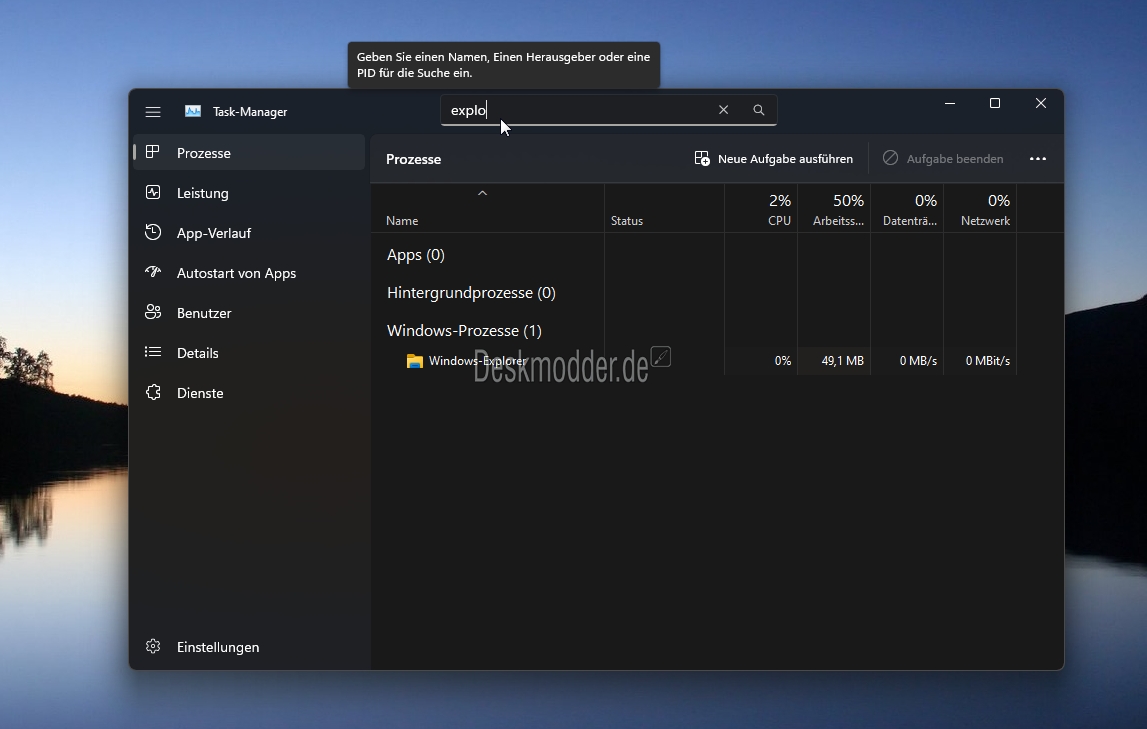The height and width of the screenshot is (729, 1147).
Task: Click the Task-Manager title text
Action: pos(250,112)
